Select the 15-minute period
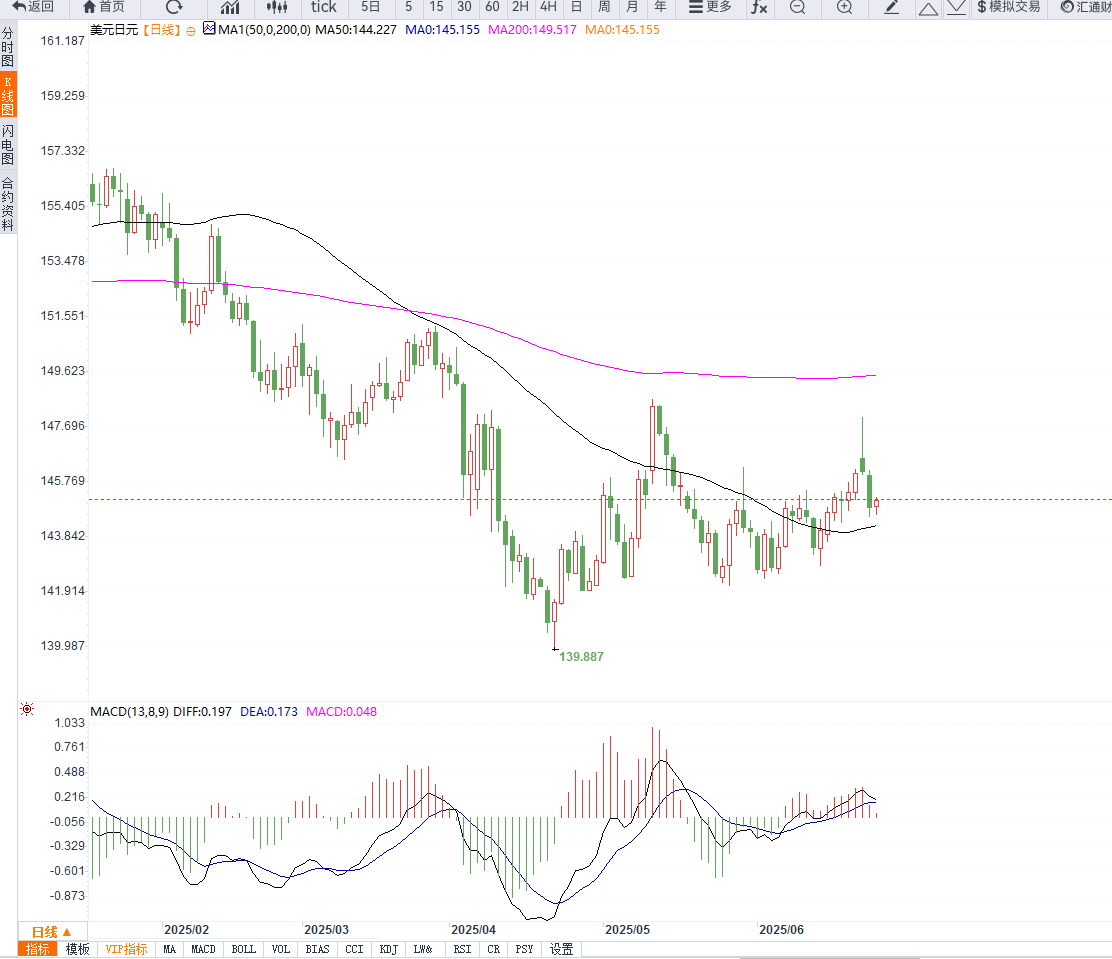This screenshot has width=1112, height=959. coord(436,7)
